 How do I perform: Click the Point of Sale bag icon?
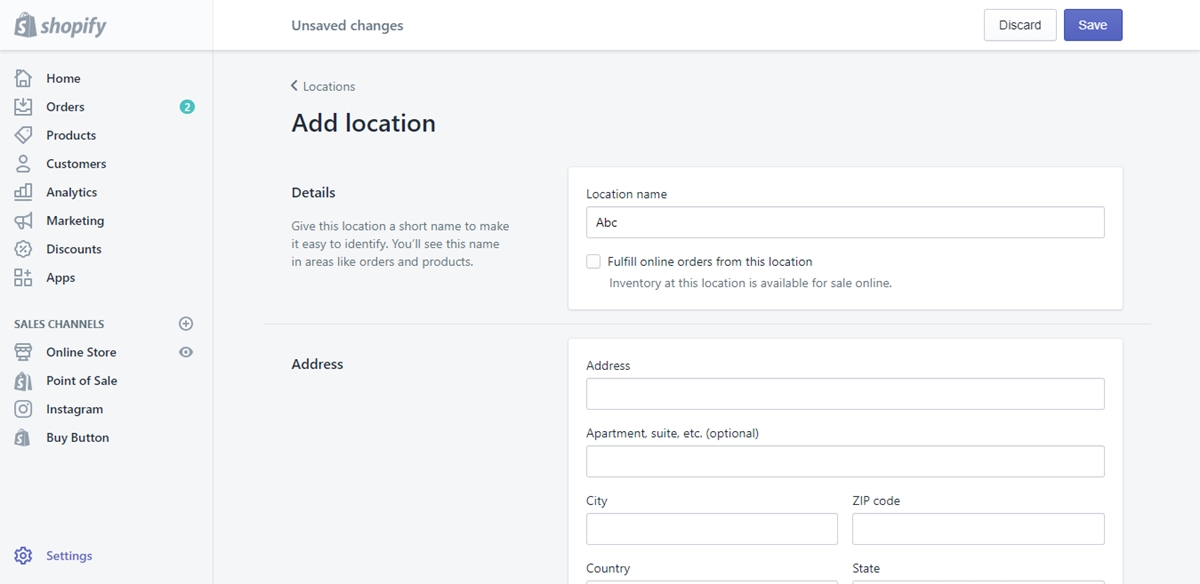24,381
